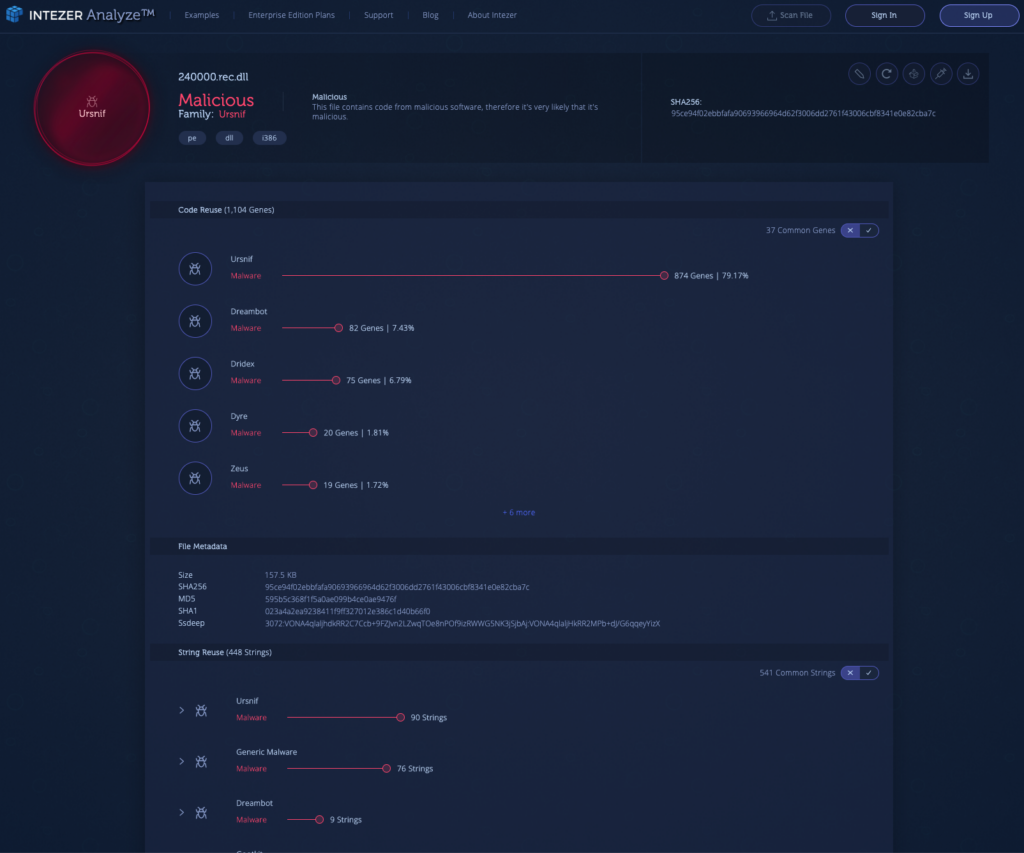Expand the Generic Malware strings row
Image resolution: width=1024 pixels, height=853 pixels.
pyautogui.click(x=182, y=761)
